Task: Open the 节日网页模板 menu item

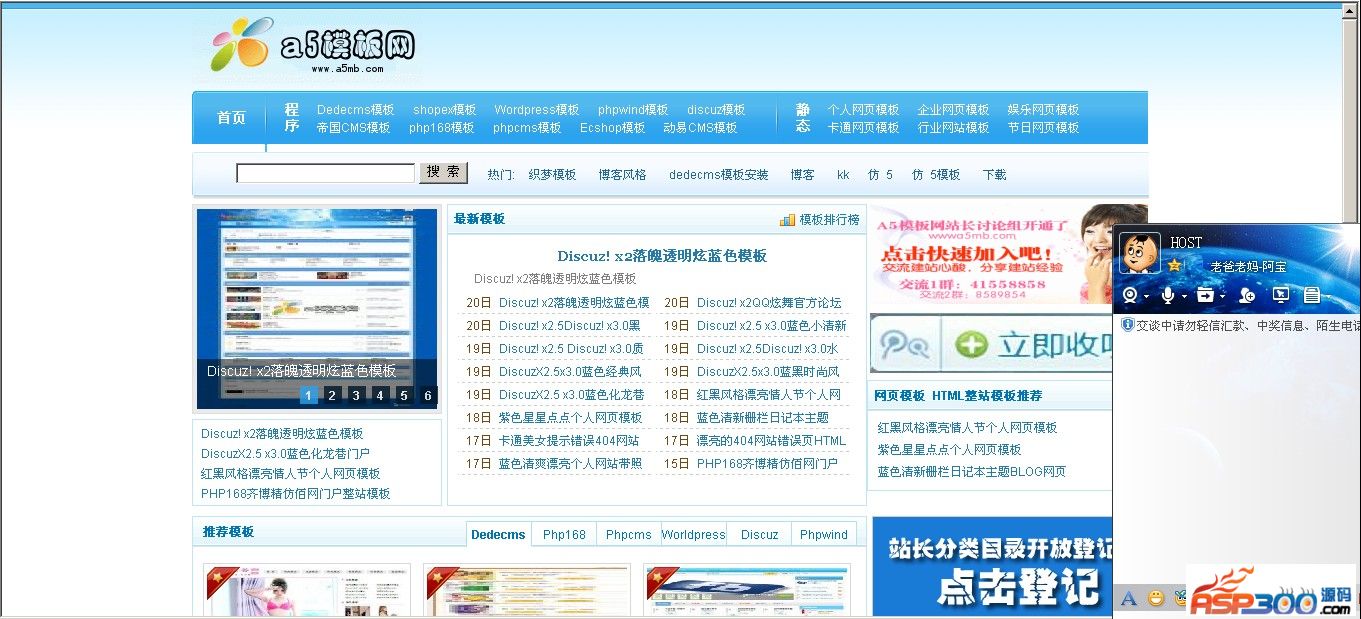Action: pos(1043,128)
